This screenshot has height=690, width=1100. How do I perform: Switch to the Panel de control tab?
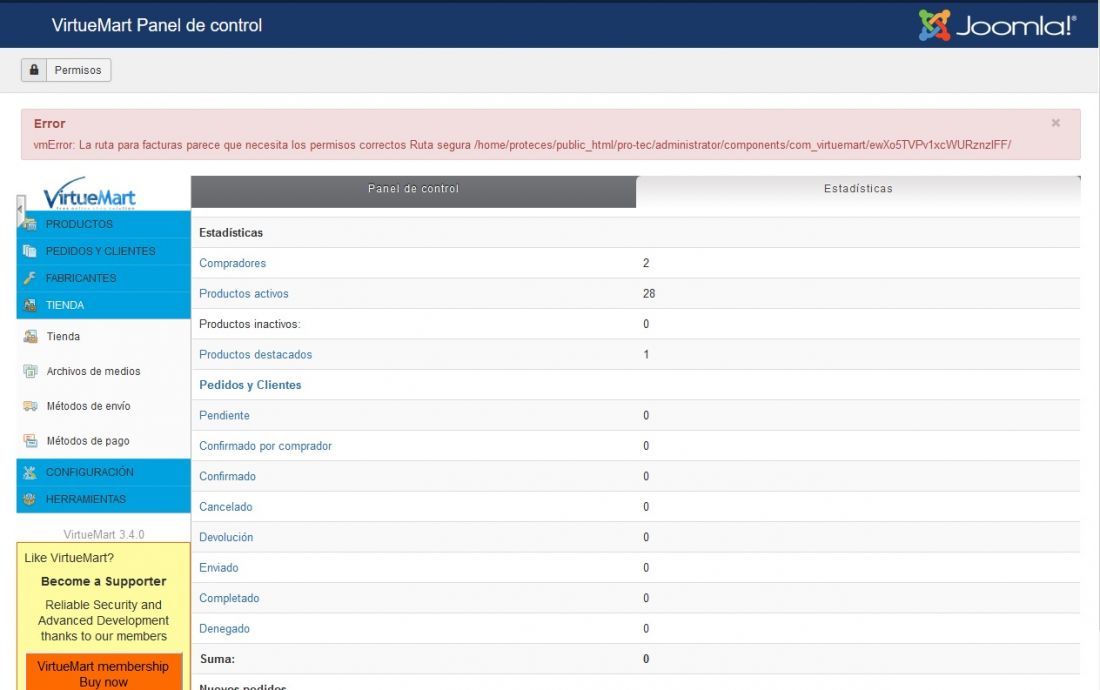[x=413, y=191]
